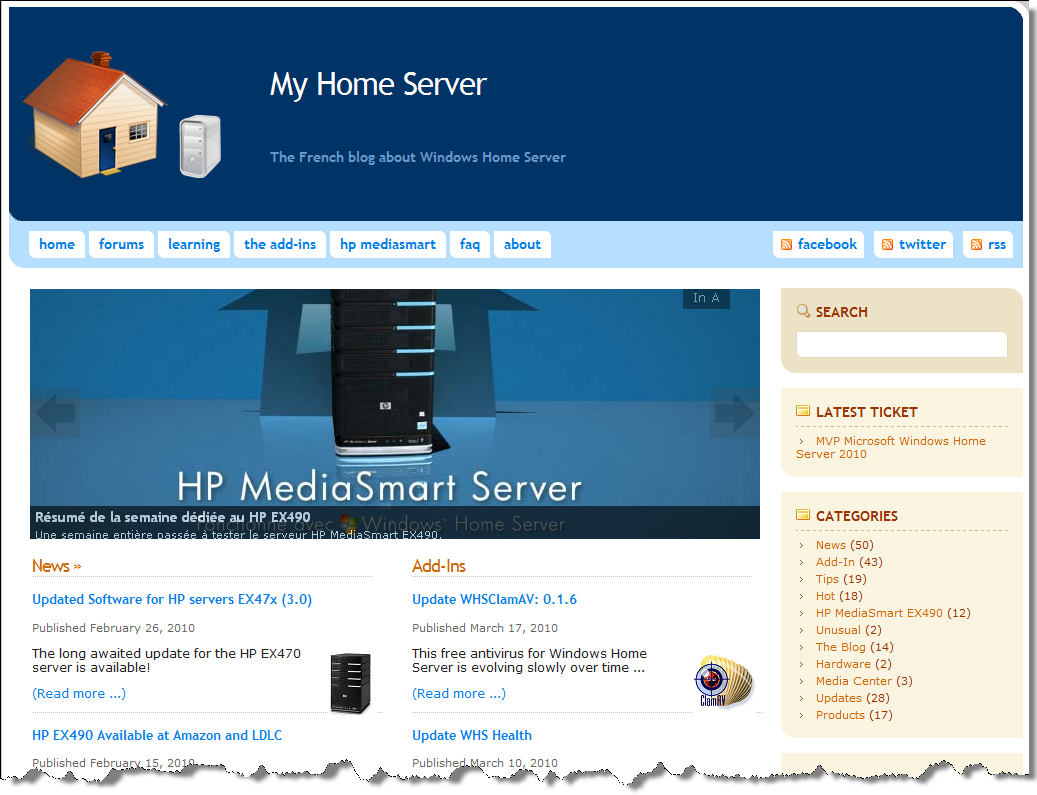The image size is (1037, 795).
Task: Open the faq page
Action: point(470,244)
